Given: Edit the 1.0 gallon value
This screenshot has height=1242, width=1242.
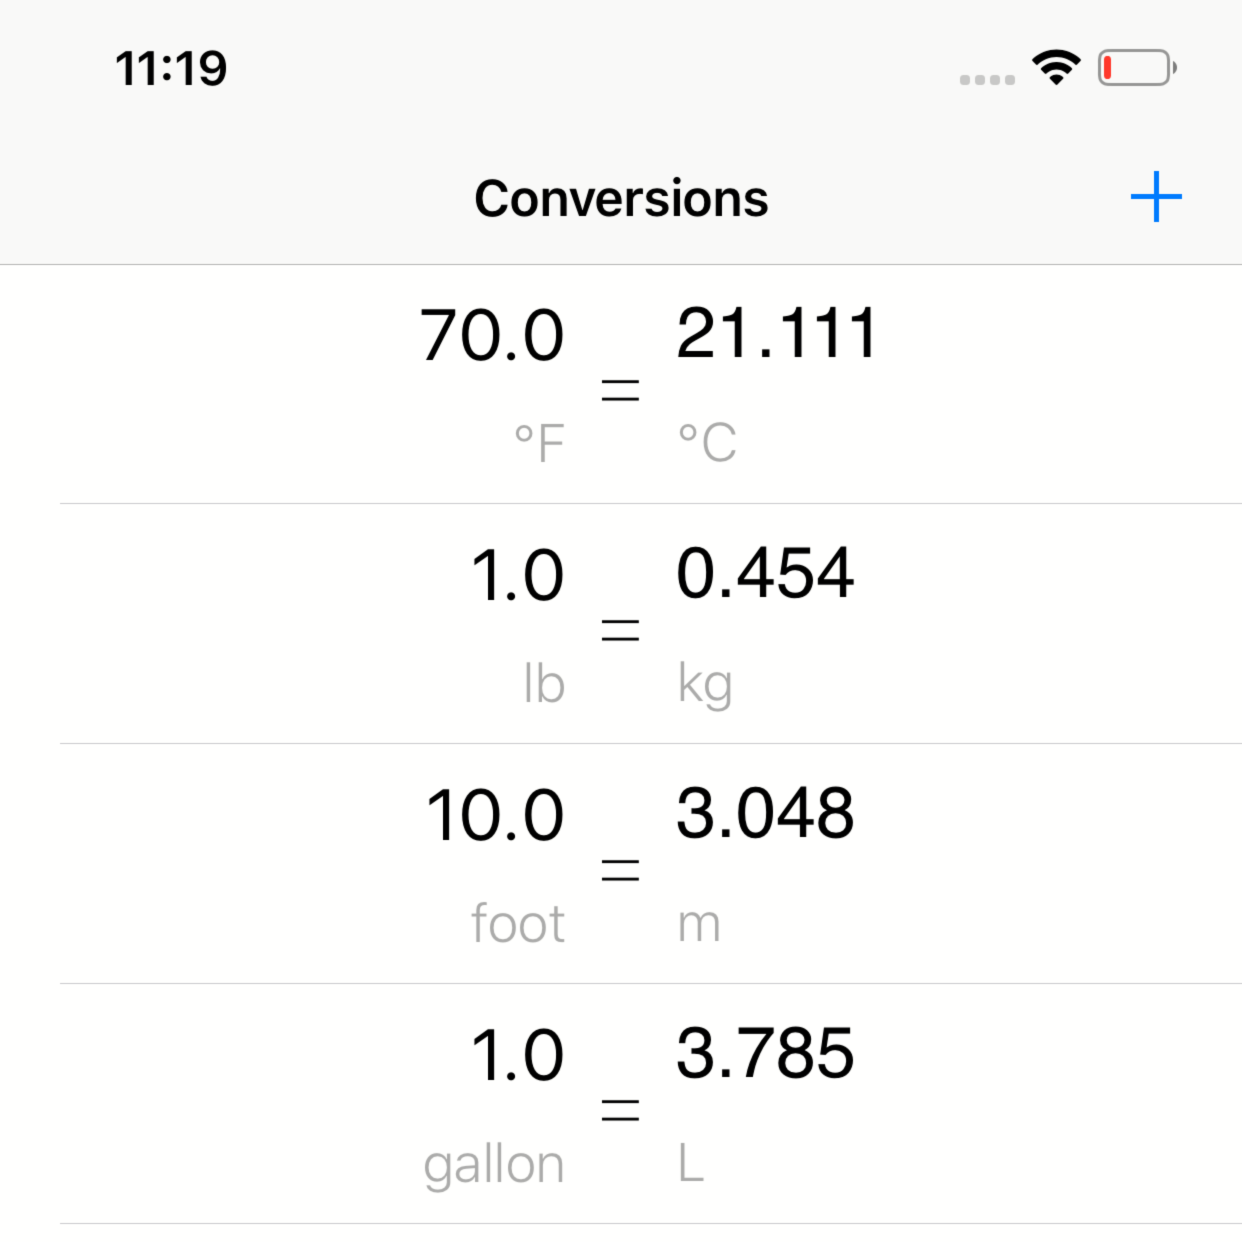Looking at the screenshot, I should point(517,1056).
